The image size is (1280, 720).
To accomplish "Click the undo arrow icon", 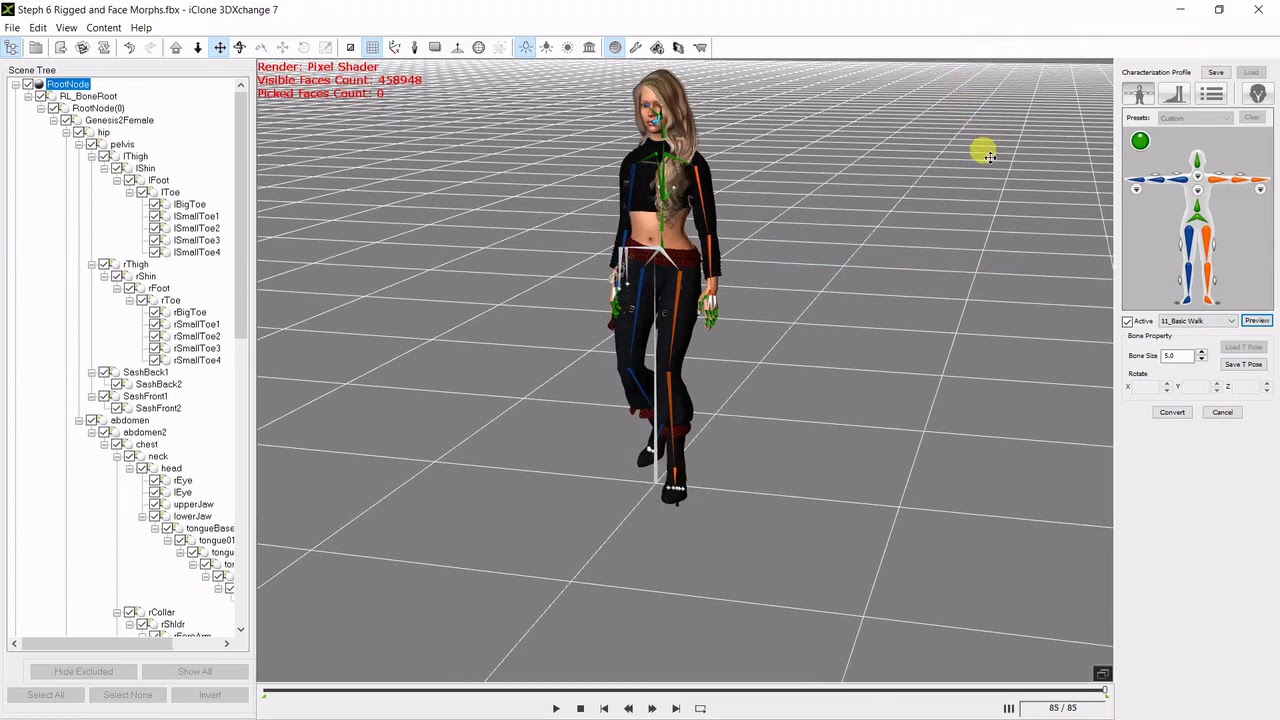I will [x=129, y=47].
